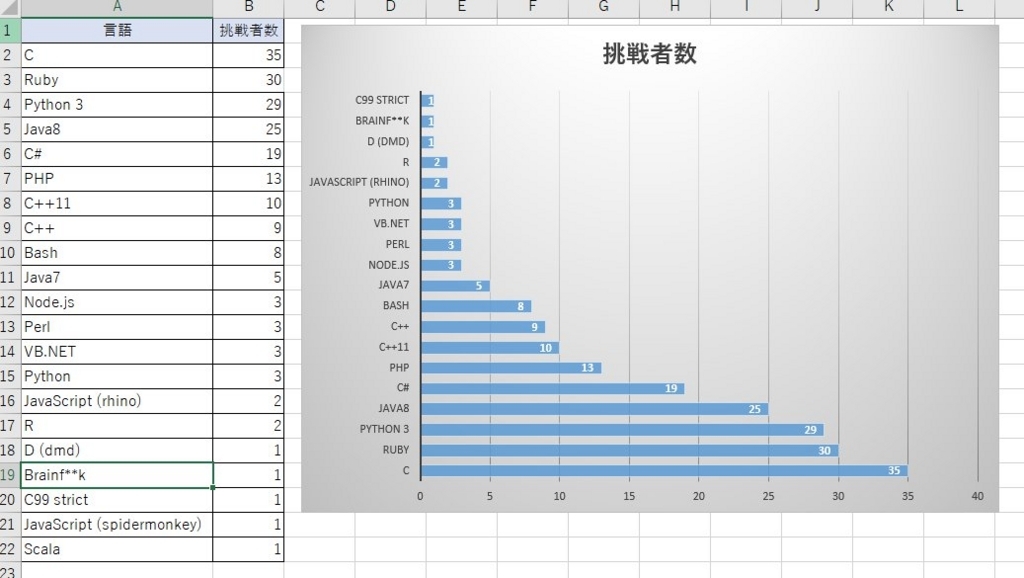
Task: Click the VB.NET axis label
Action: coord(391,223)
